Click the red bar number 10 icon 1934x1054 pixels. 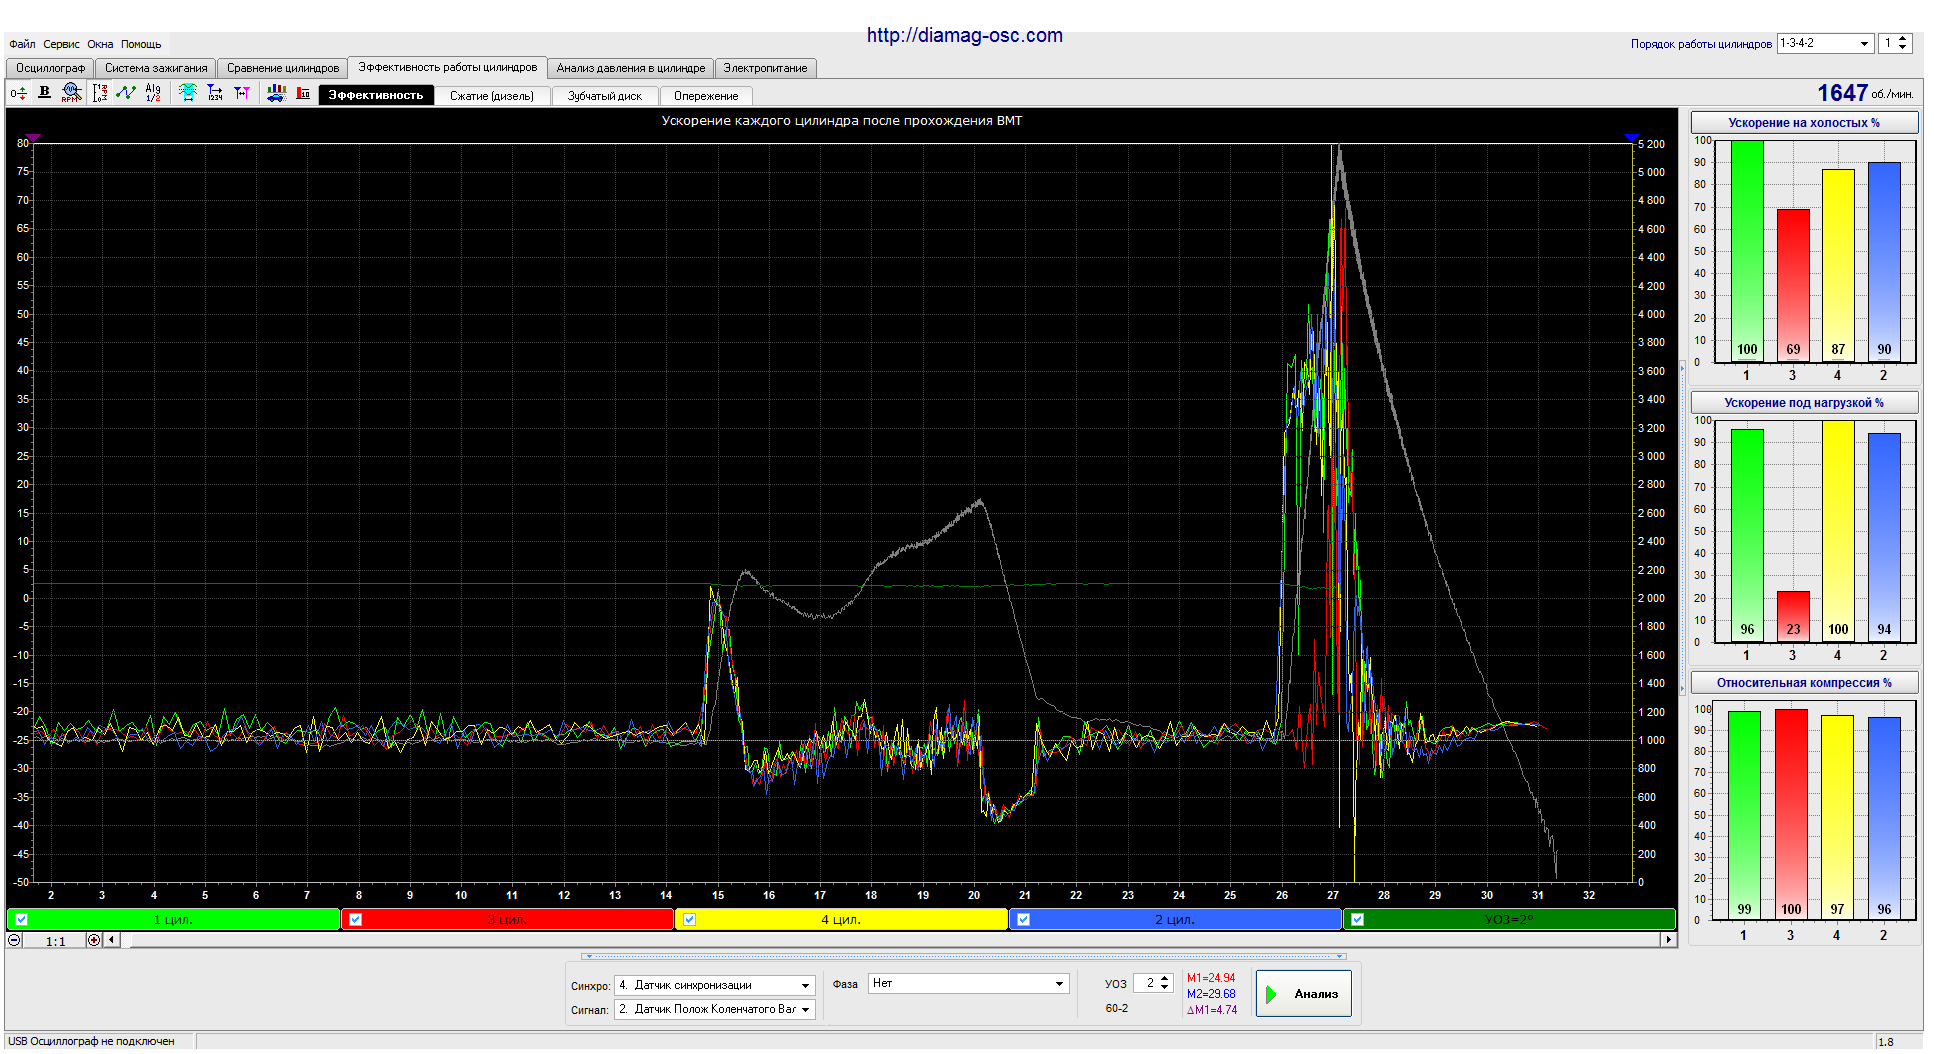pos(304,93)
